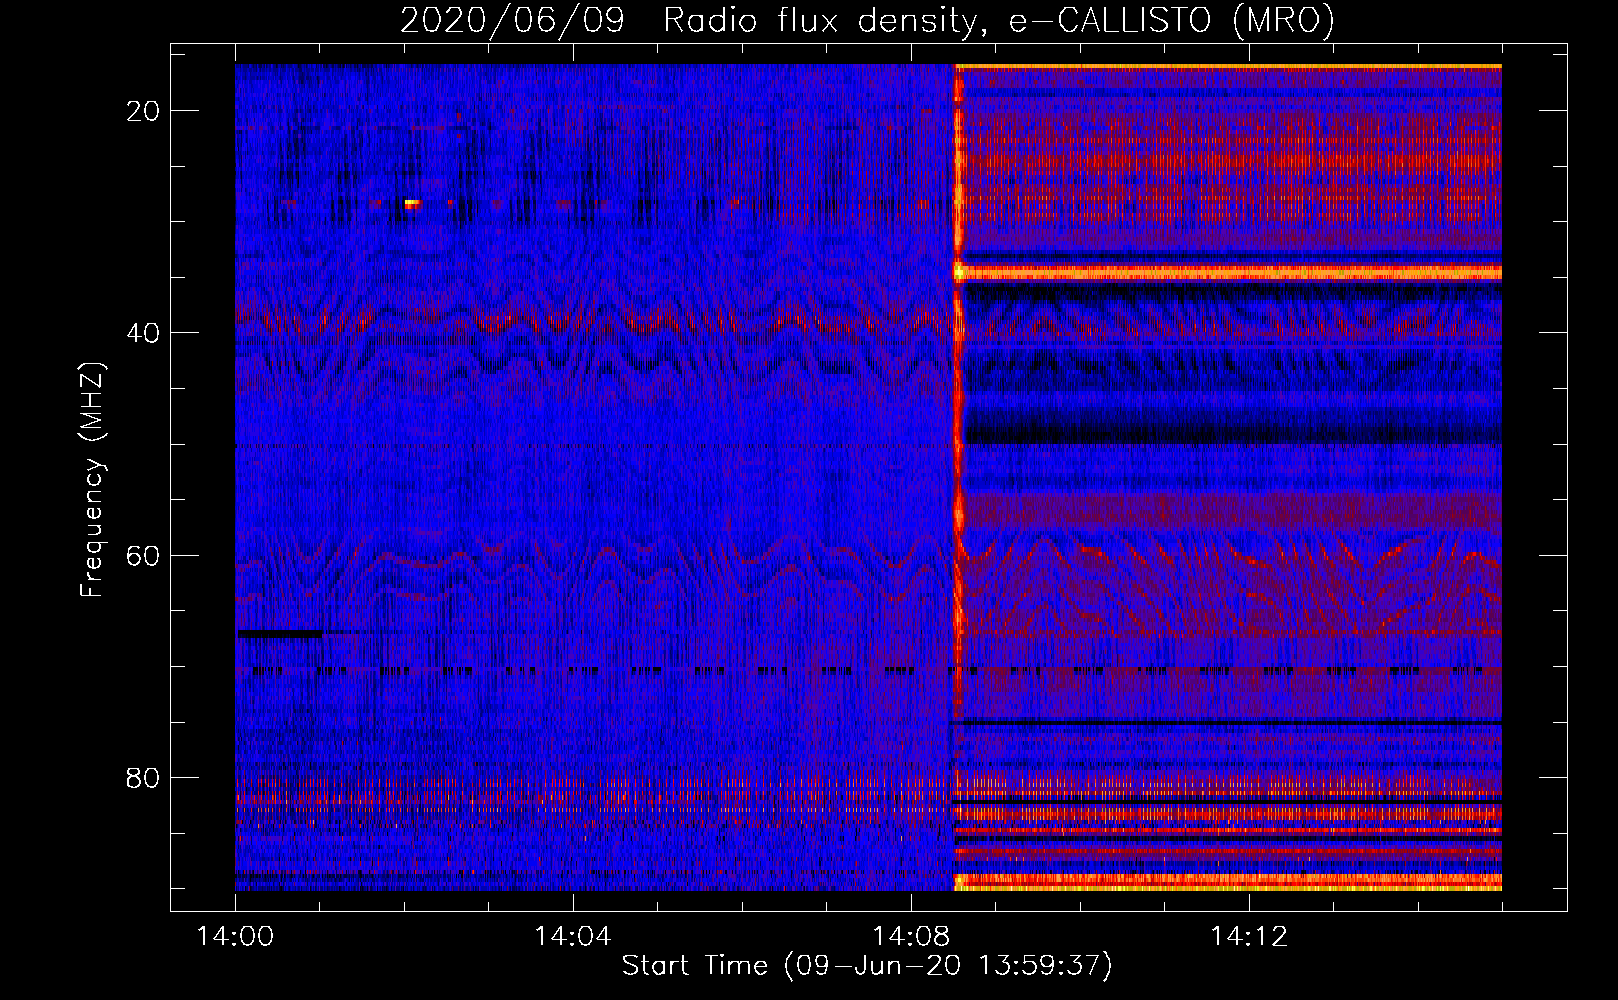Click the 40 MHz frequency tick label
The height and width of the screenshot is (1000, 1618).
tap(144, 333)
